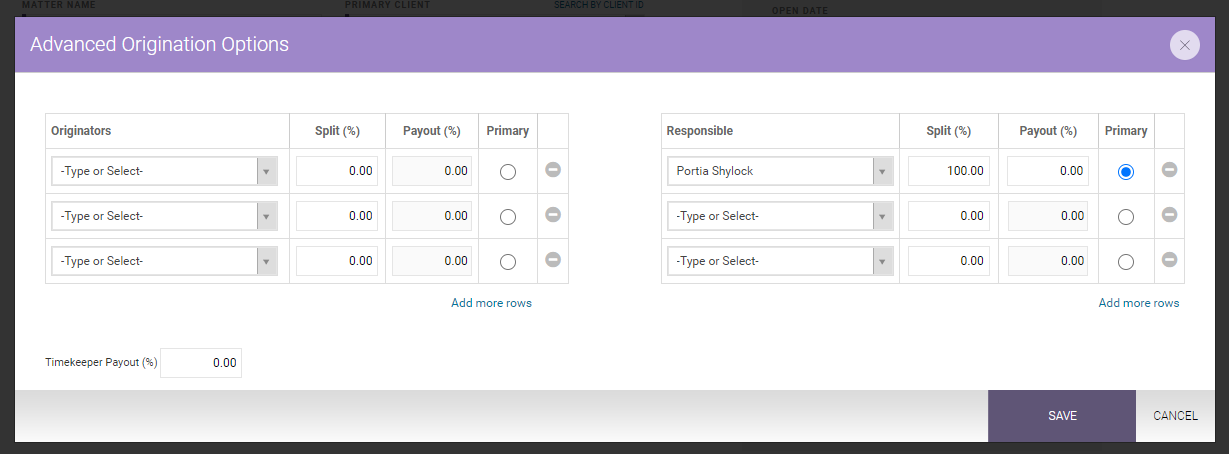1229x454 pixels.
Task: Click third Responsible row Payout field
Action: point(1048,261)
